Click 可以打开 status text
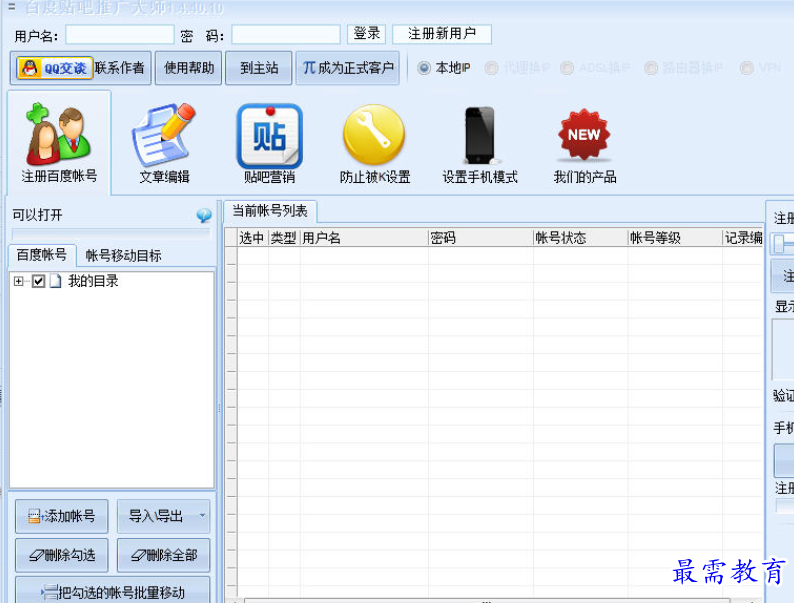Screen dimensions: 794x603 click(x=37, y=215)
